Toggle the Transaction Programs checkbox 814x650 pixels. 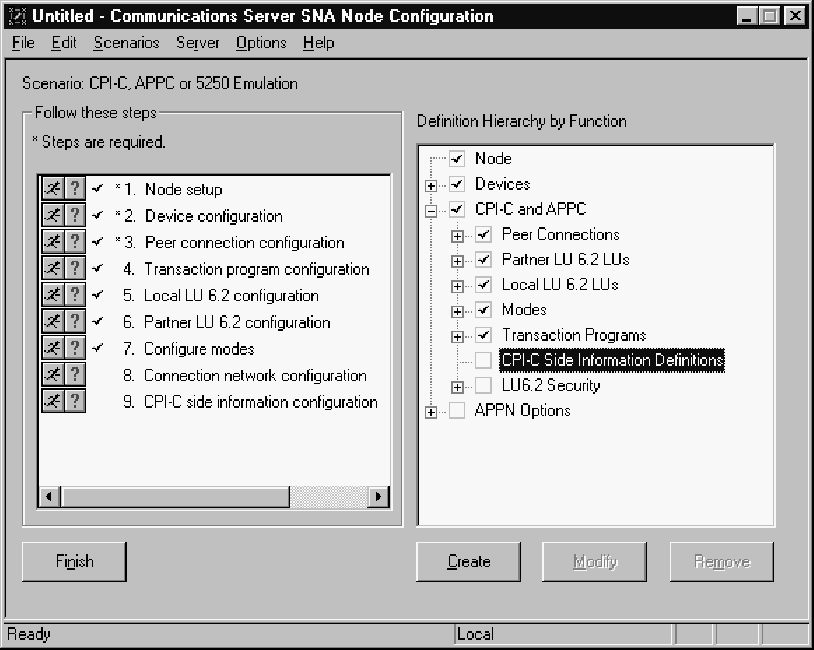[x=483, y=335]
